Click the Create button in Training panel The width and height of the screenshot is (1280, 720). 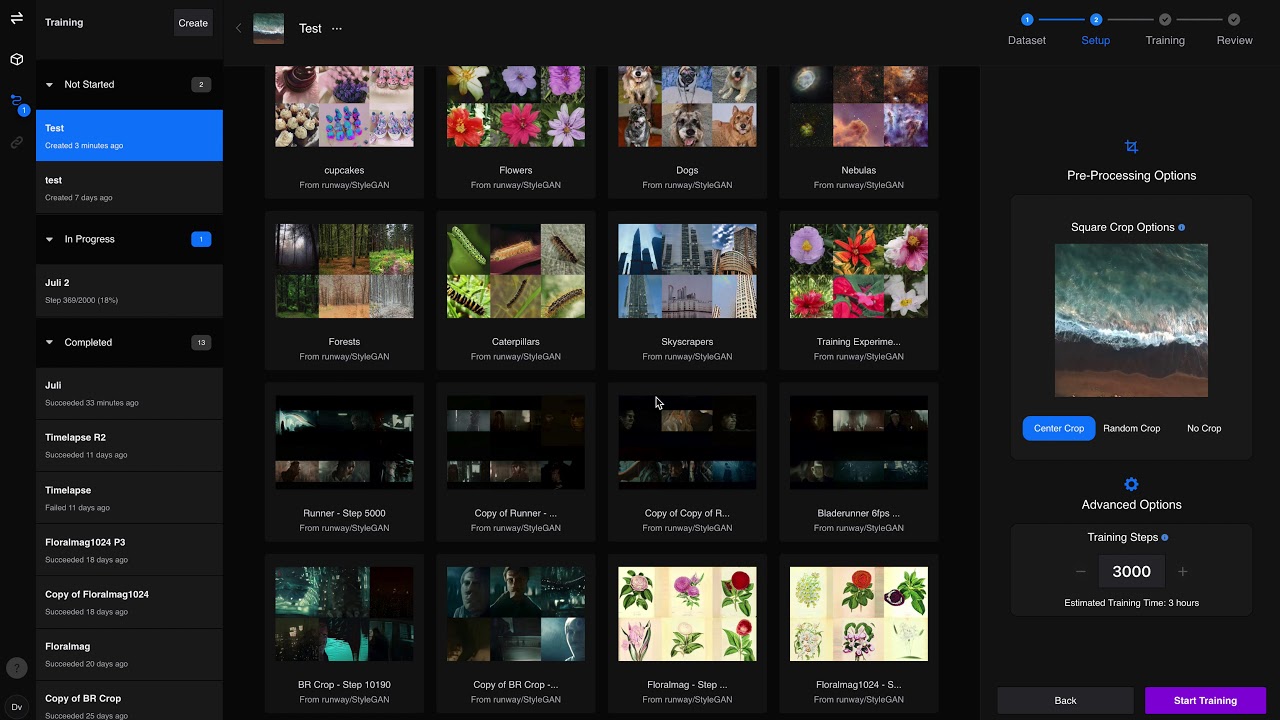click(x=193, y=23)
